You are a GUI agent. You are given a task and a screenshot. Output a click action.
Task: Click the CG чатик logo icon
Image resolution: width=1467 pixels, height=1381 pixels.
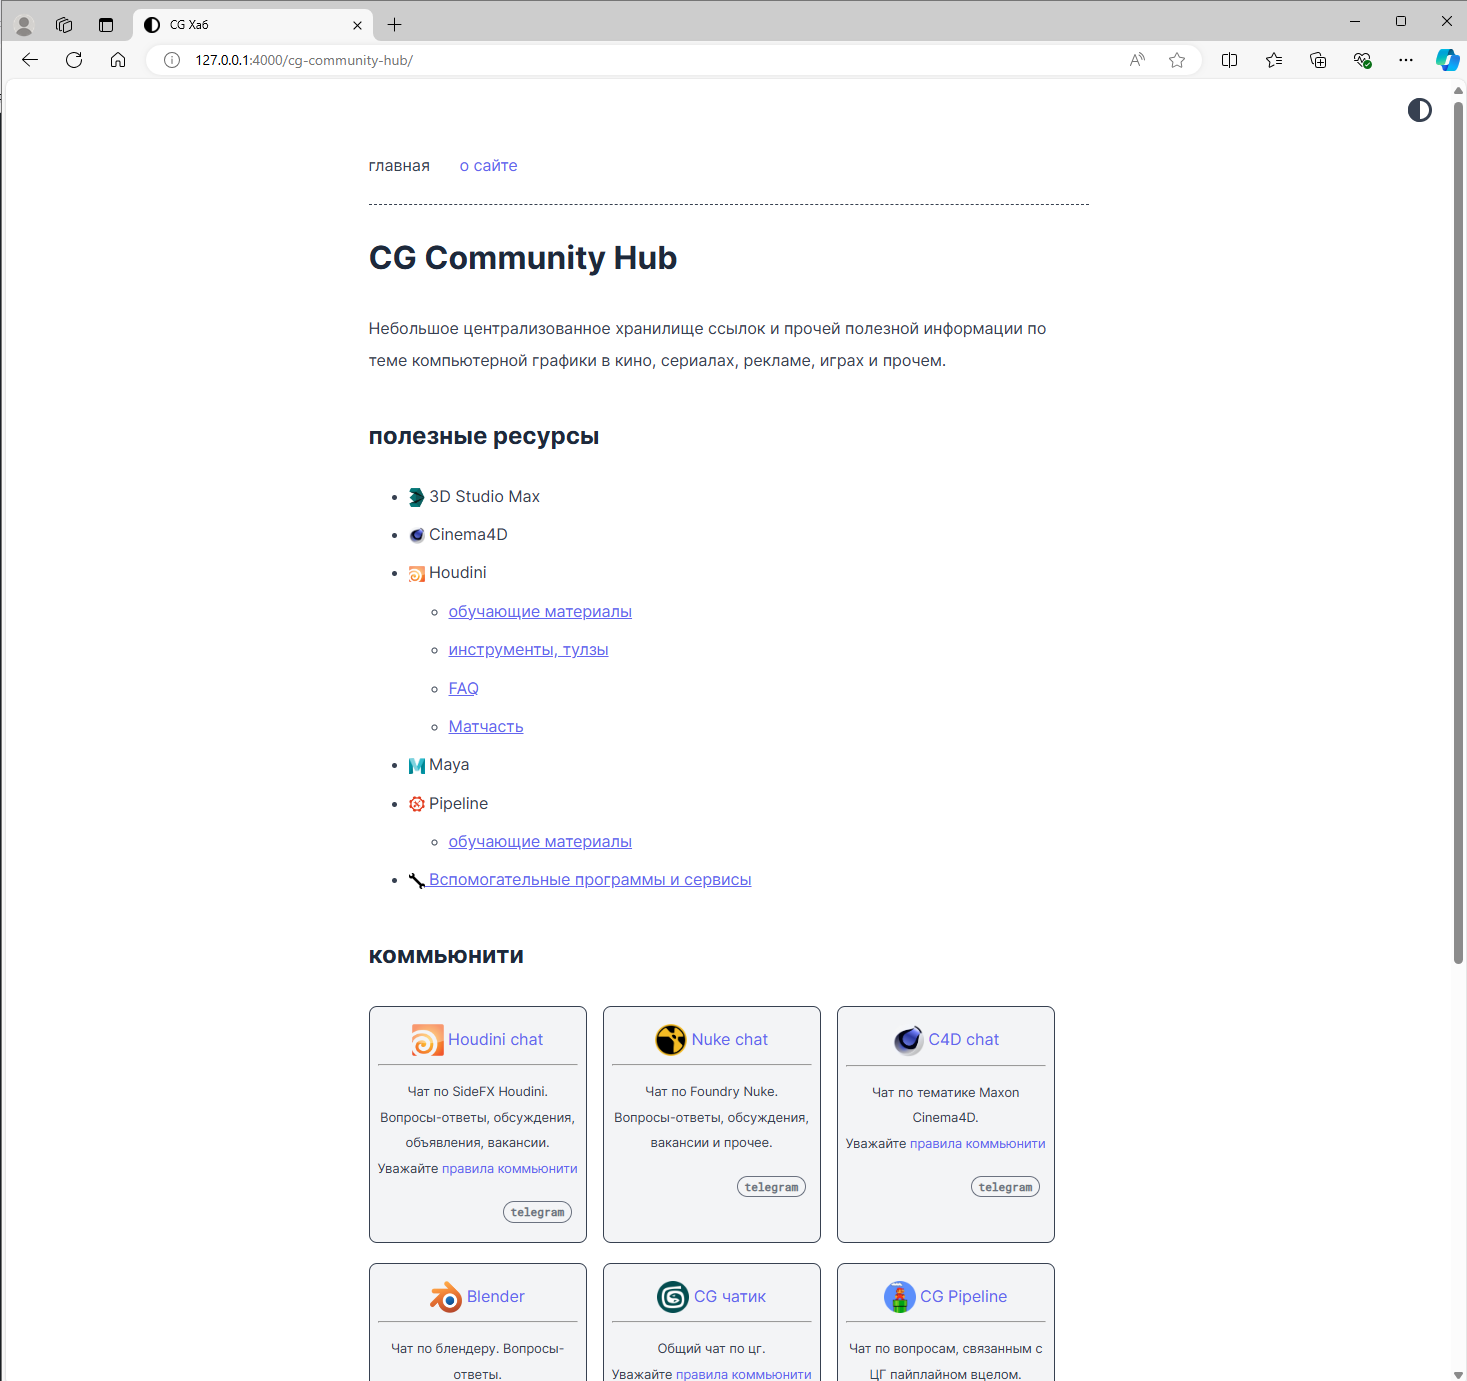point(672,1297)
